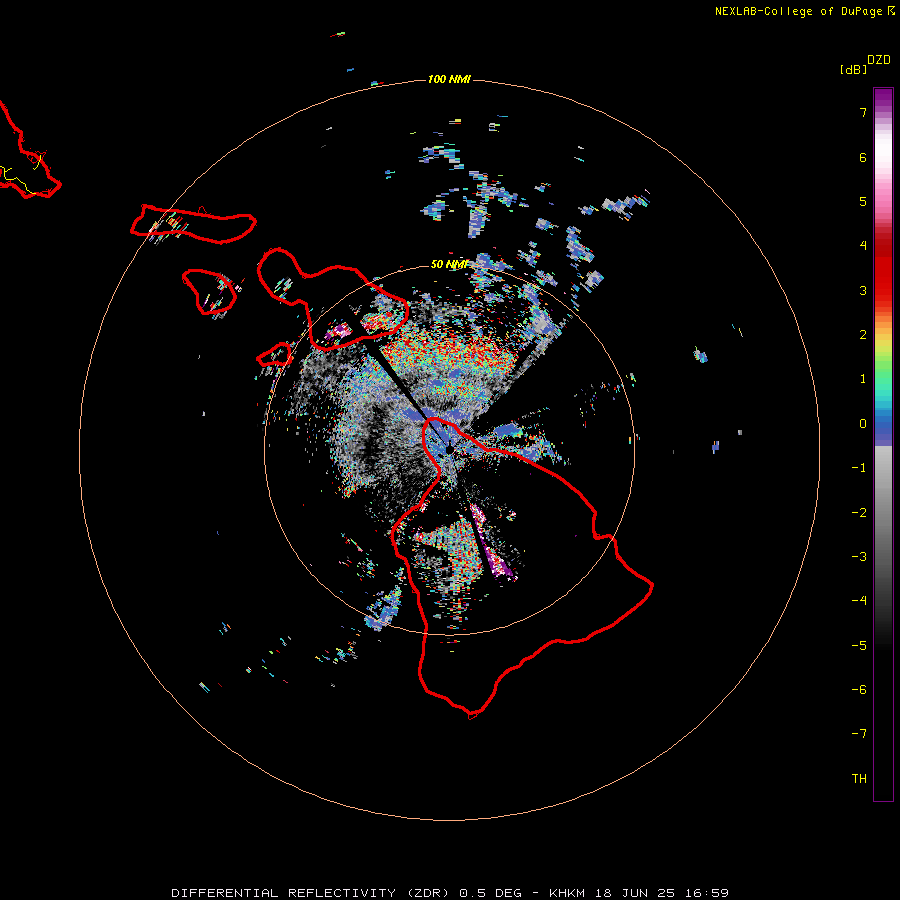Click the 100 NMI range ring label
This screenshot has height=900, width=900.
(x=449, y=79)
